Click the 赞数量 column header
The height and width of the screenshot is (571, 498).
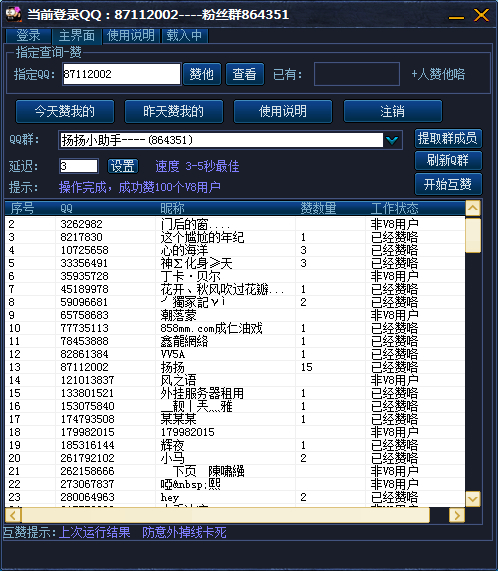(330, 208)
